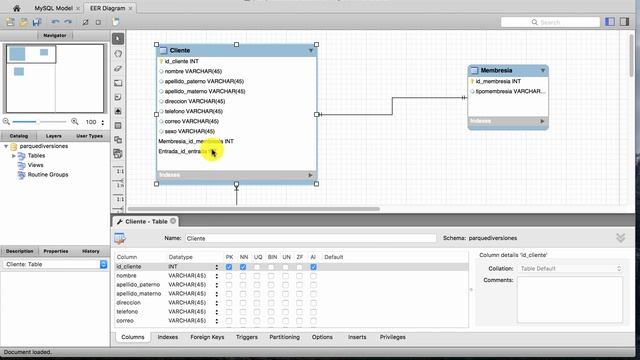Check NN for the telefono column
The height and width of the screenshot is (360, 640).
pyautogui.click(x=243, y=312)
